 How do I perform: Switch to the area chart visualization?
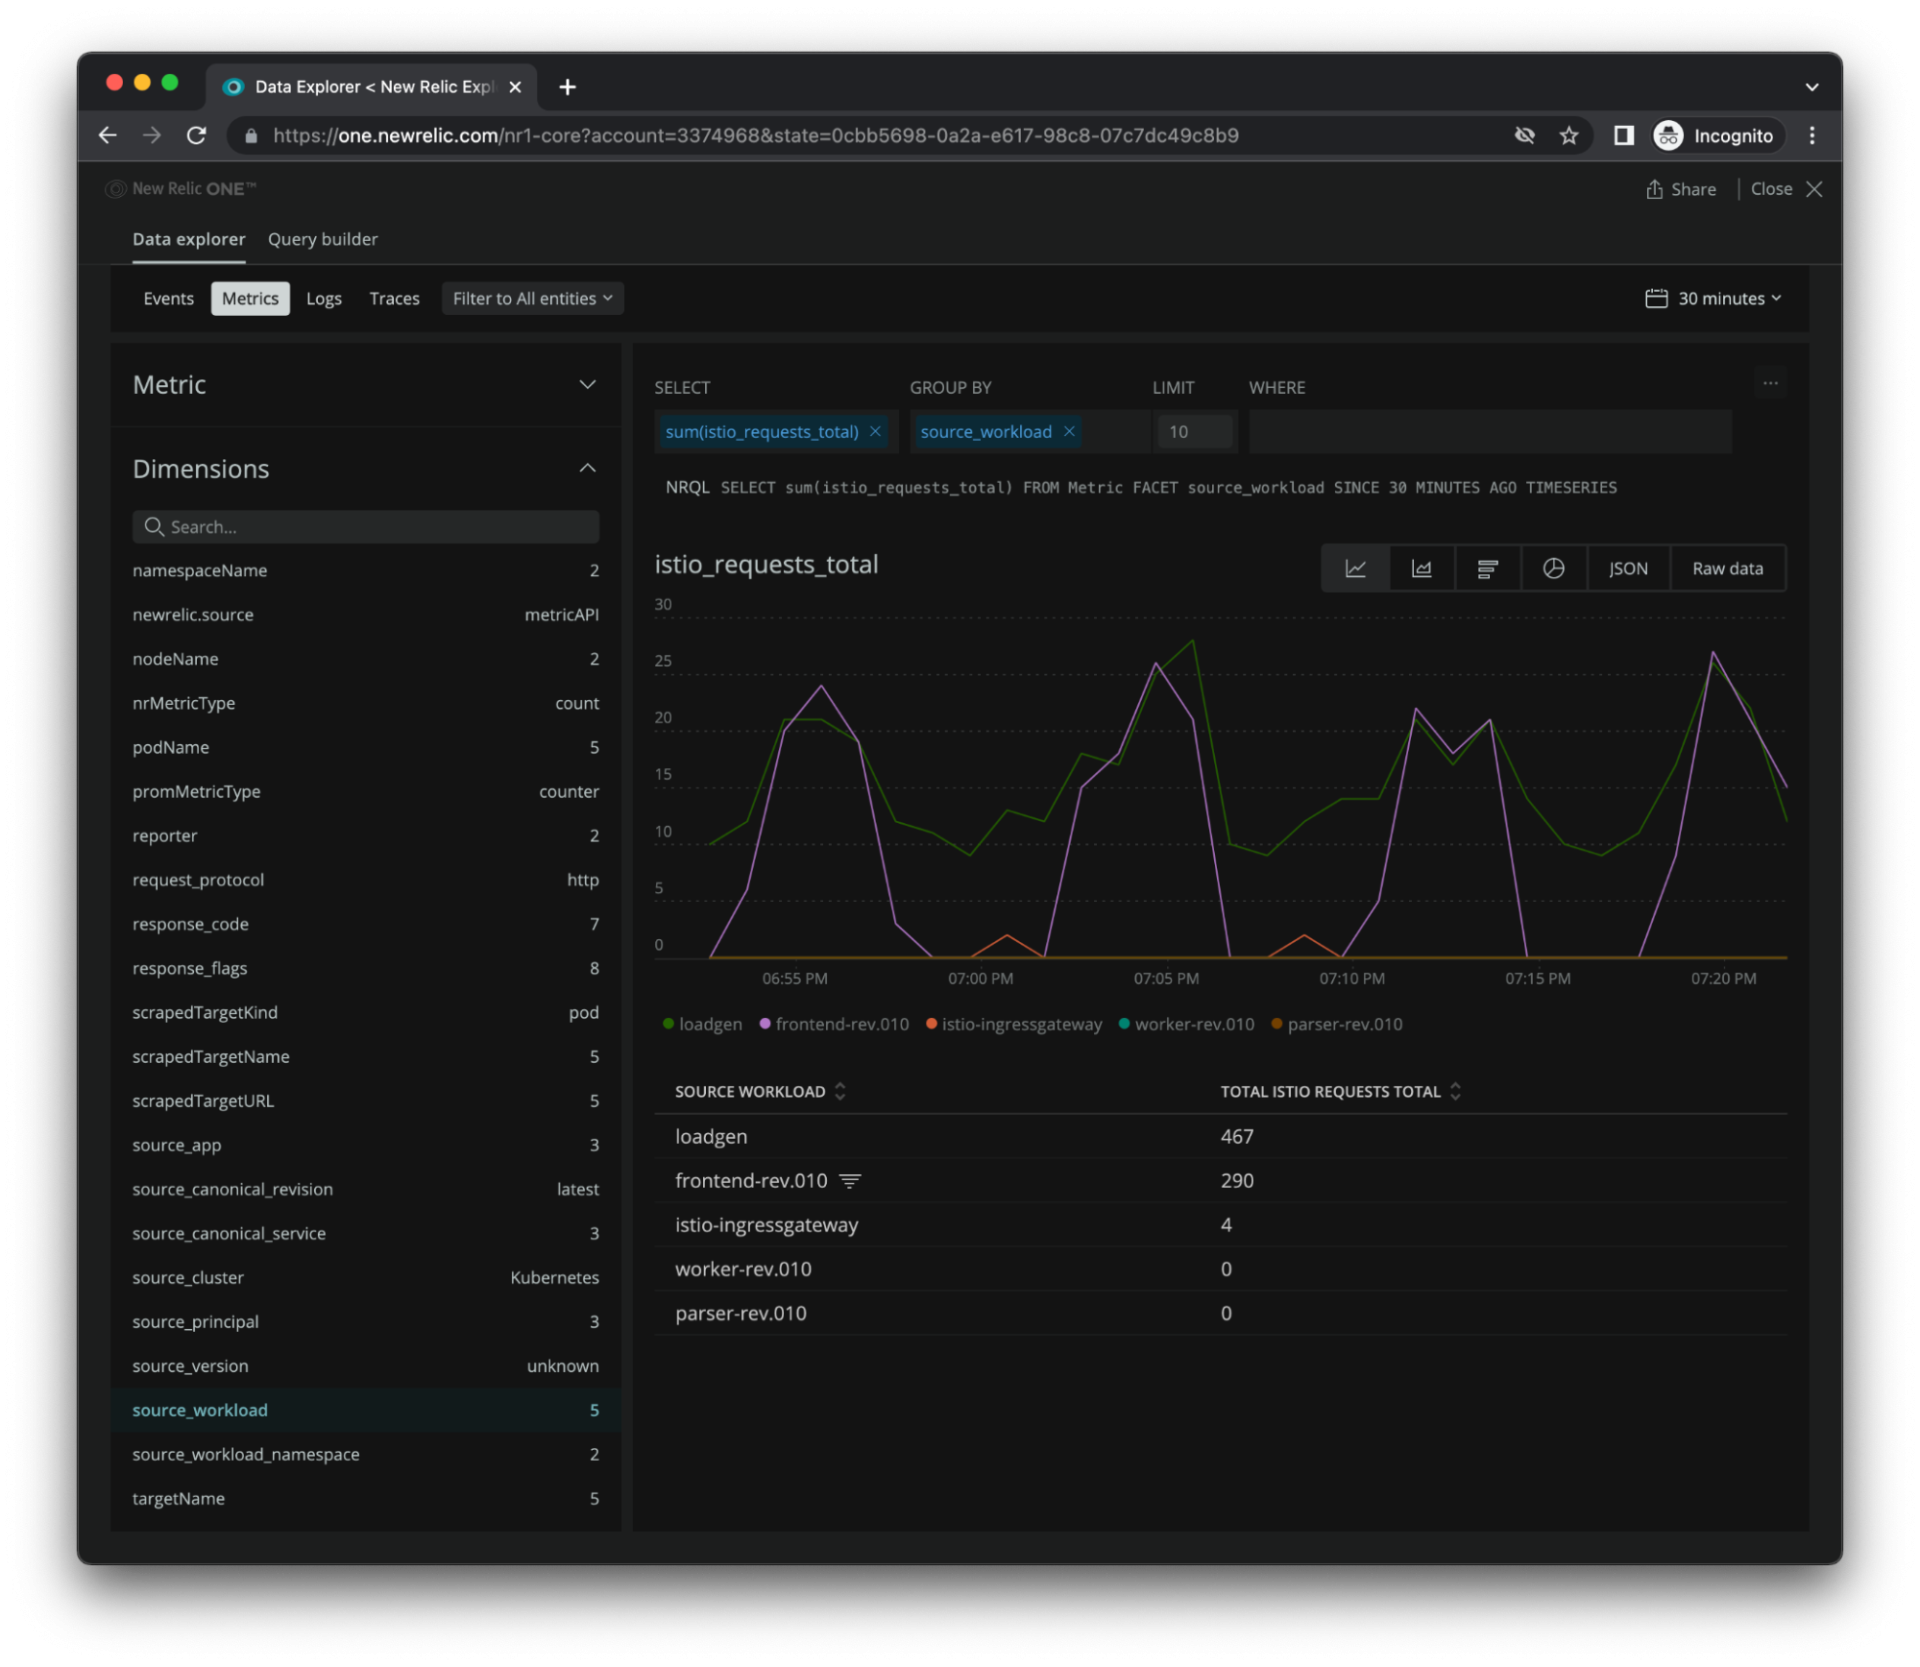(1421, 568)
